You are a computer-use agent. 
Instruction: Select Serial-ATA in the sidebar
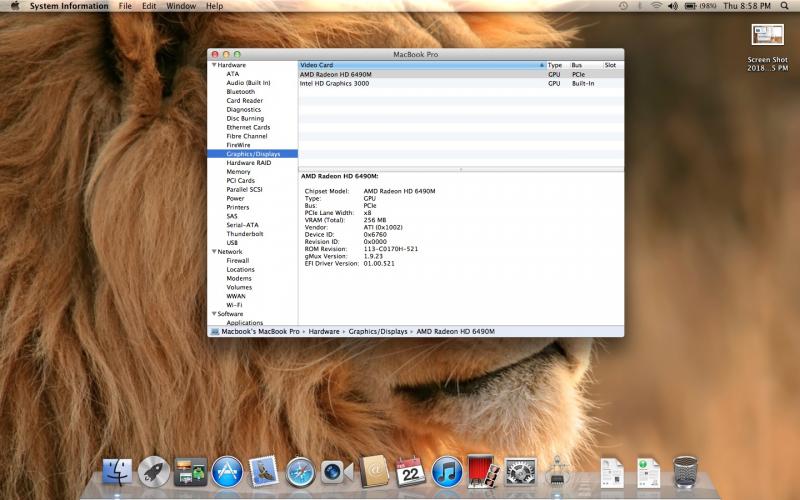coord(242,225)
